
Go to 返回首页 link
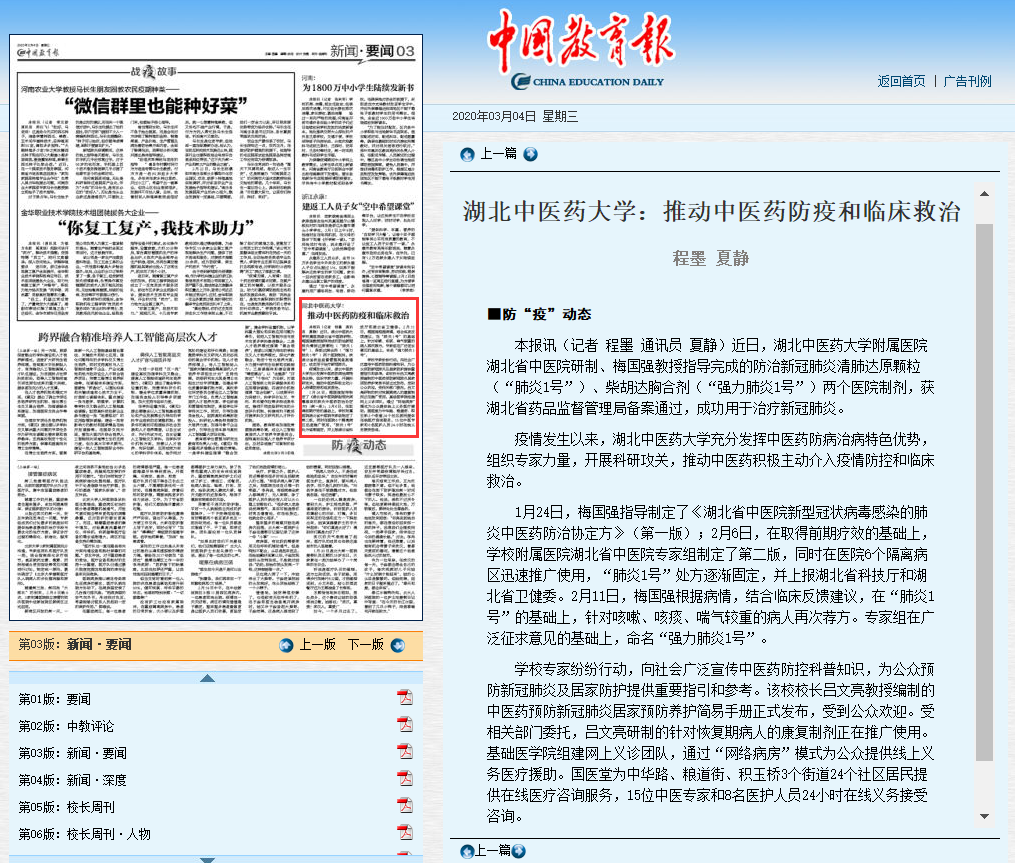[901, 81]
